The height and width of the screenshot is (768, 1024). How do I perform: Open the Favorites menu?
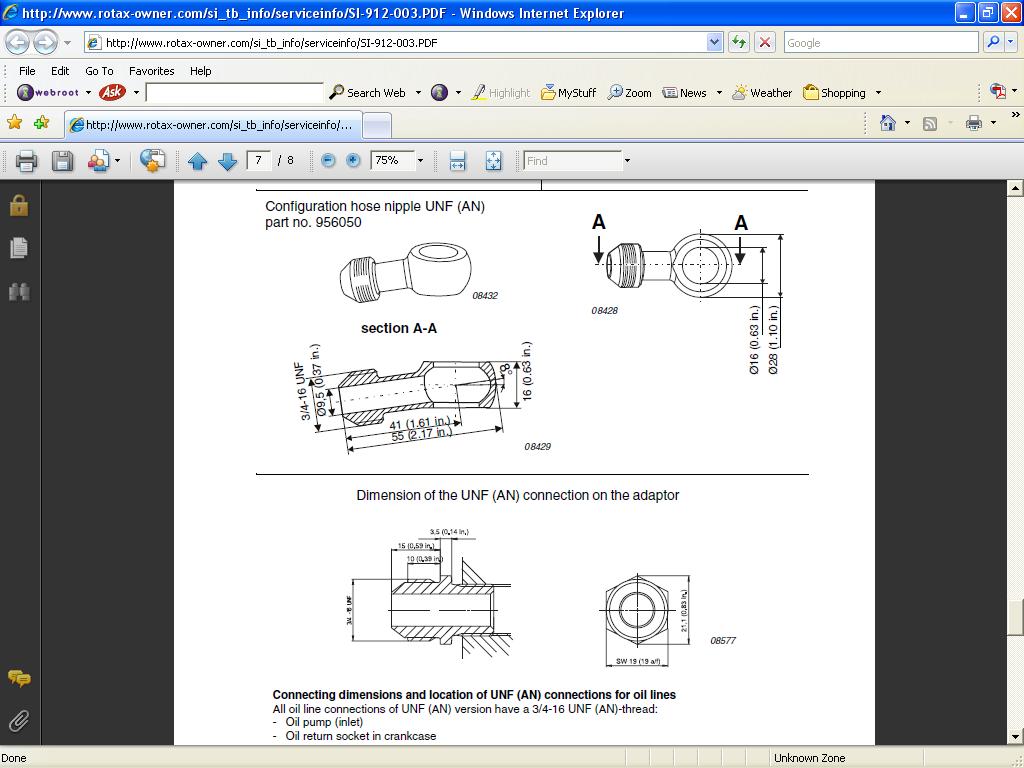(x=151, y=71)
